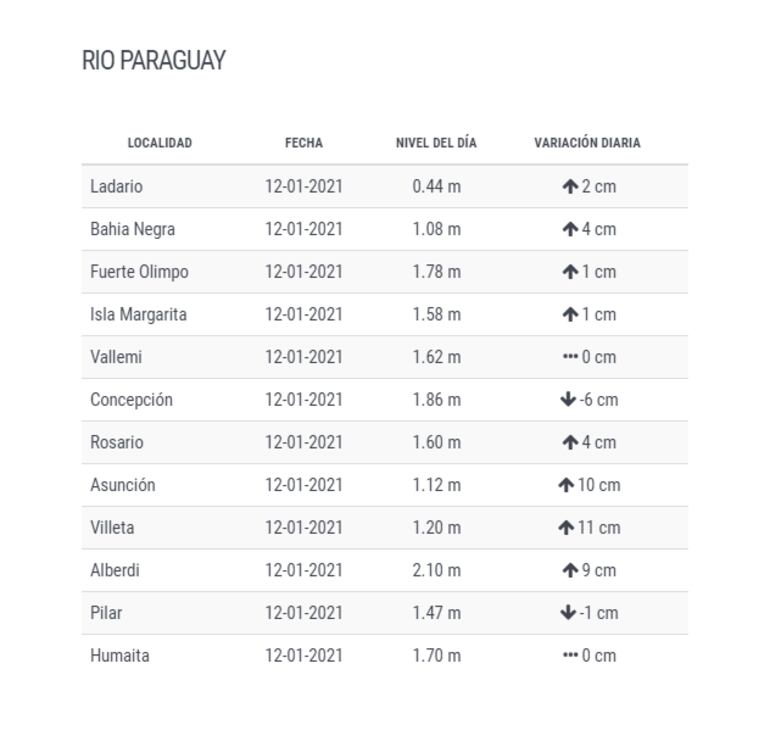Select the Isla Margarita locality name

(138, 315)
